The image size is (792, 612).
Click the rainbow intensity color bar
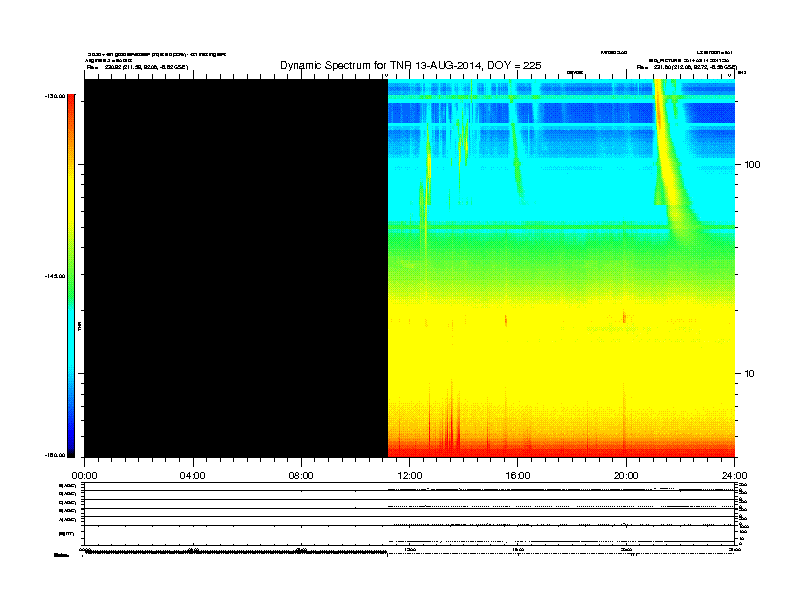(x=71, y=276)
